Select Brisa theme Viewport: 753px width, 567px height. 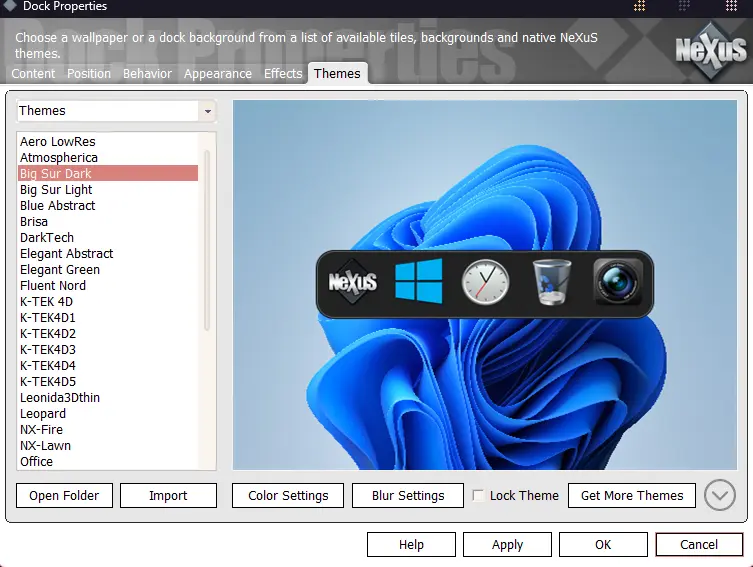click(108, 221)
